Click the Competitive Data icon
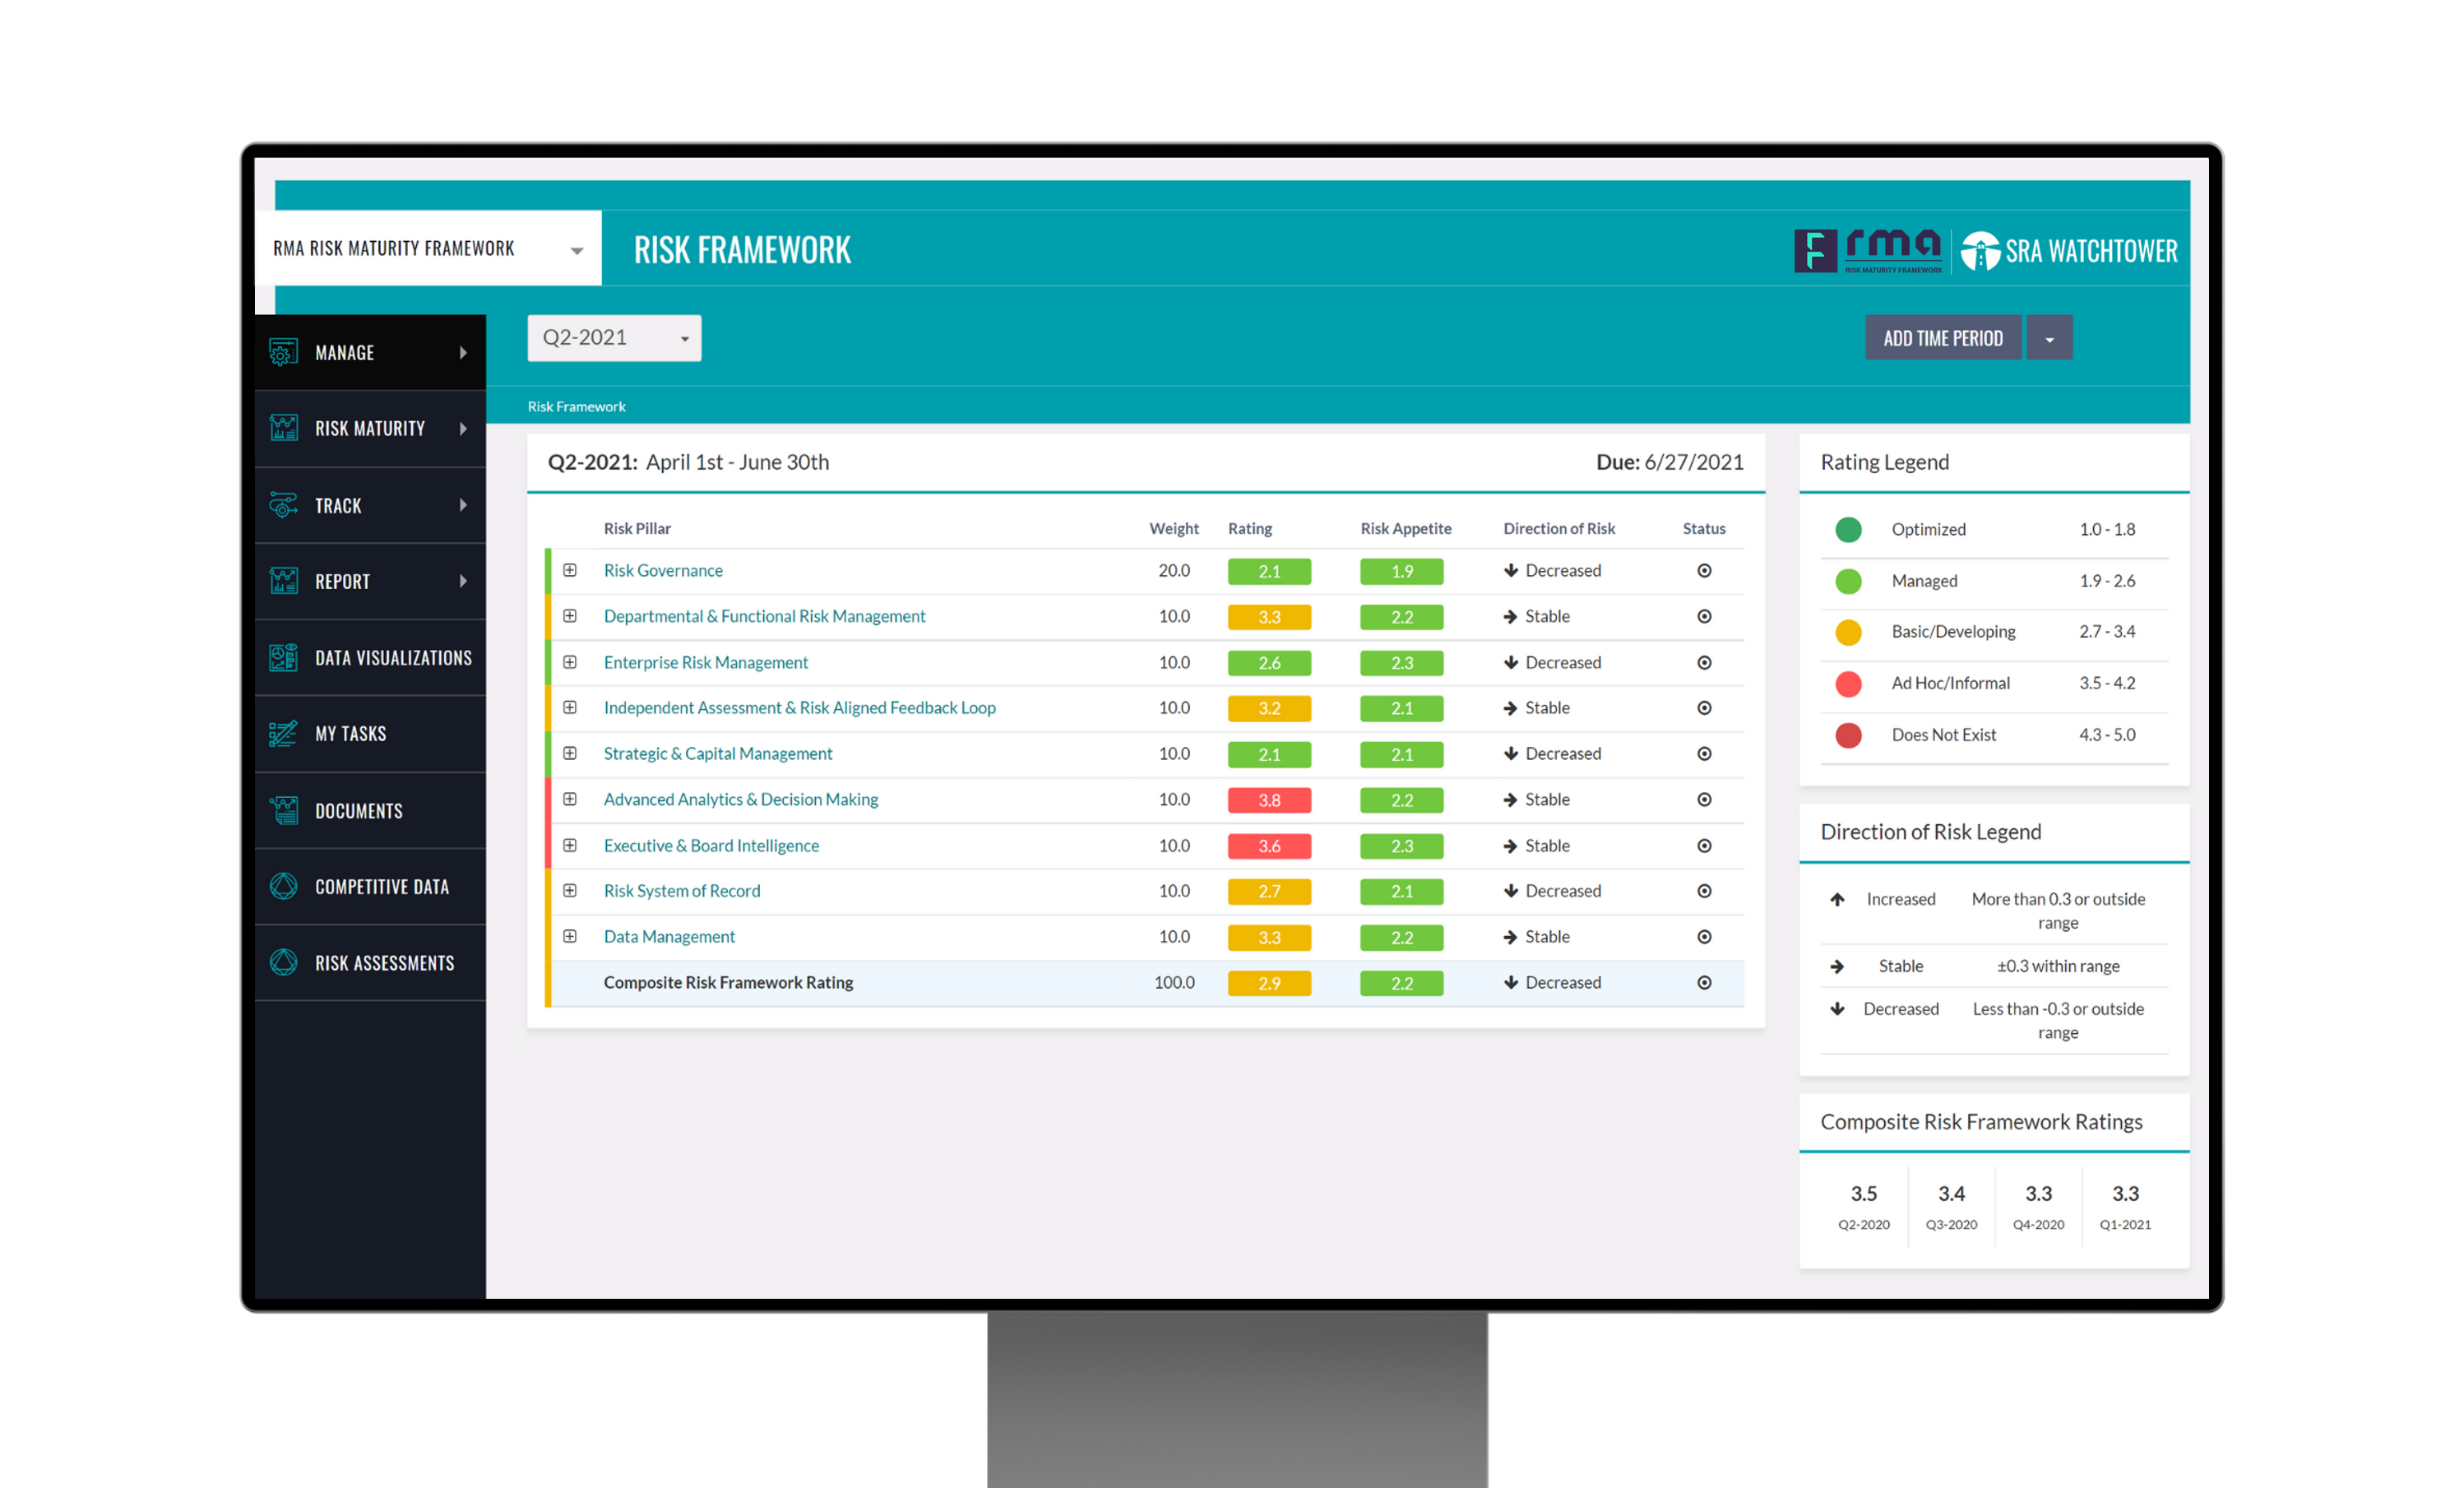The width and height of the screenshot is (2464, 1488). pos(283,887)
